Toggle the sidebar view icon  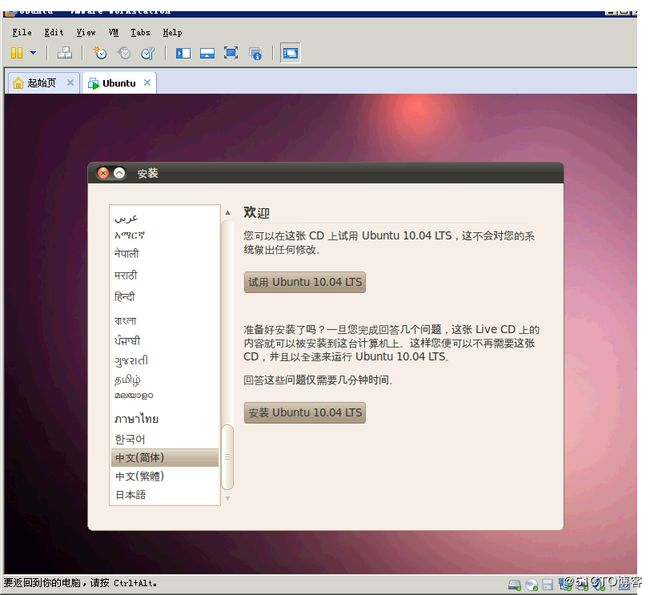(183, 53)
